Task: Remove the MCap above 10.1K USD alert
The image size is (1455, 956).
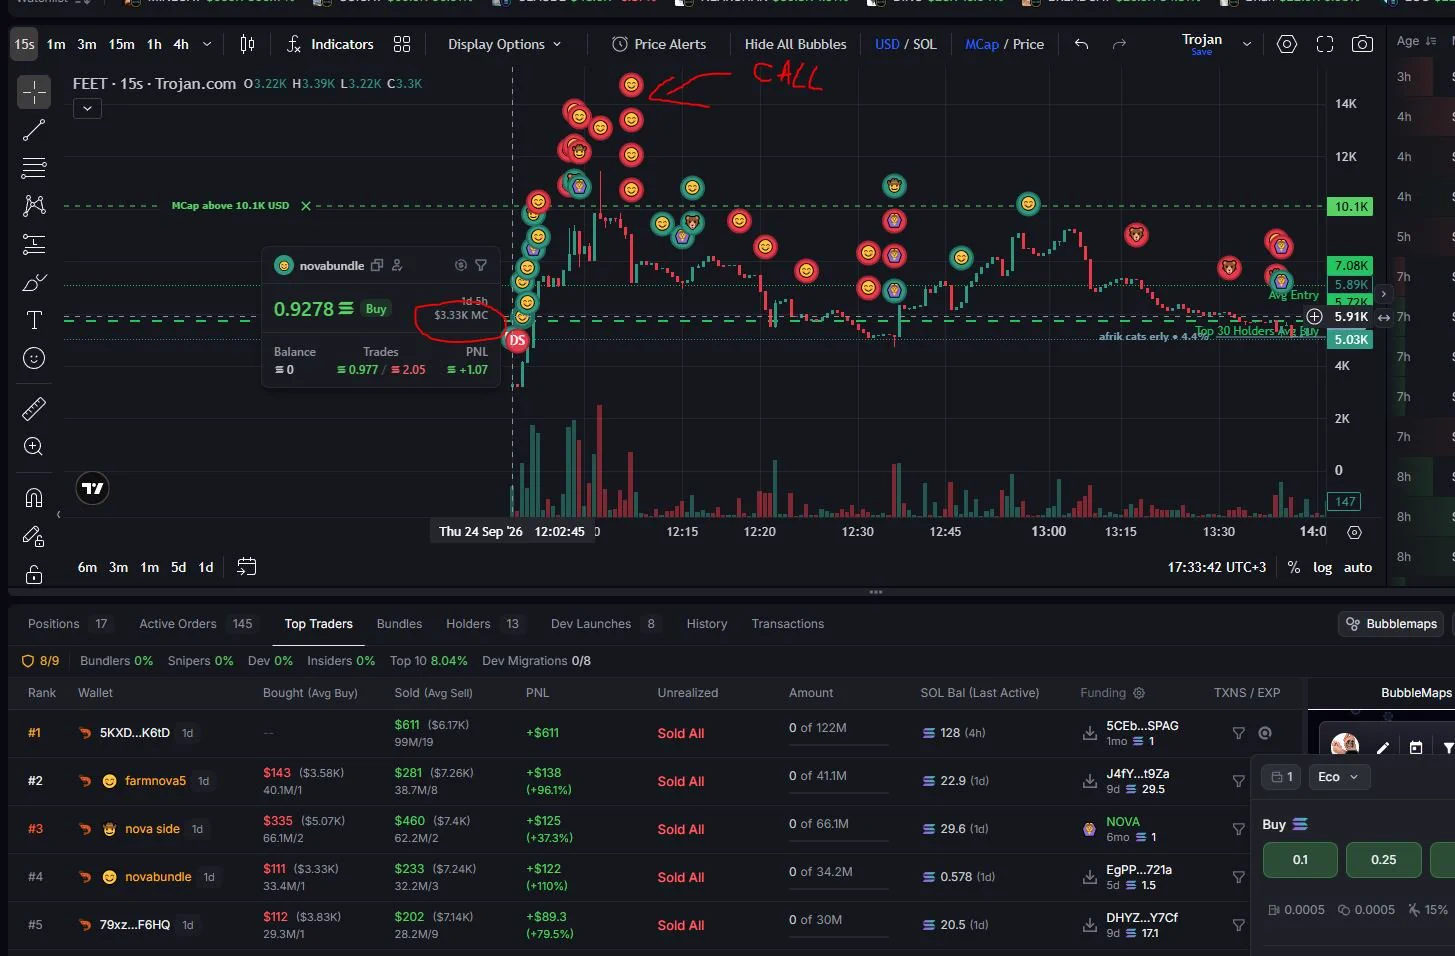Action: [306, 206]
